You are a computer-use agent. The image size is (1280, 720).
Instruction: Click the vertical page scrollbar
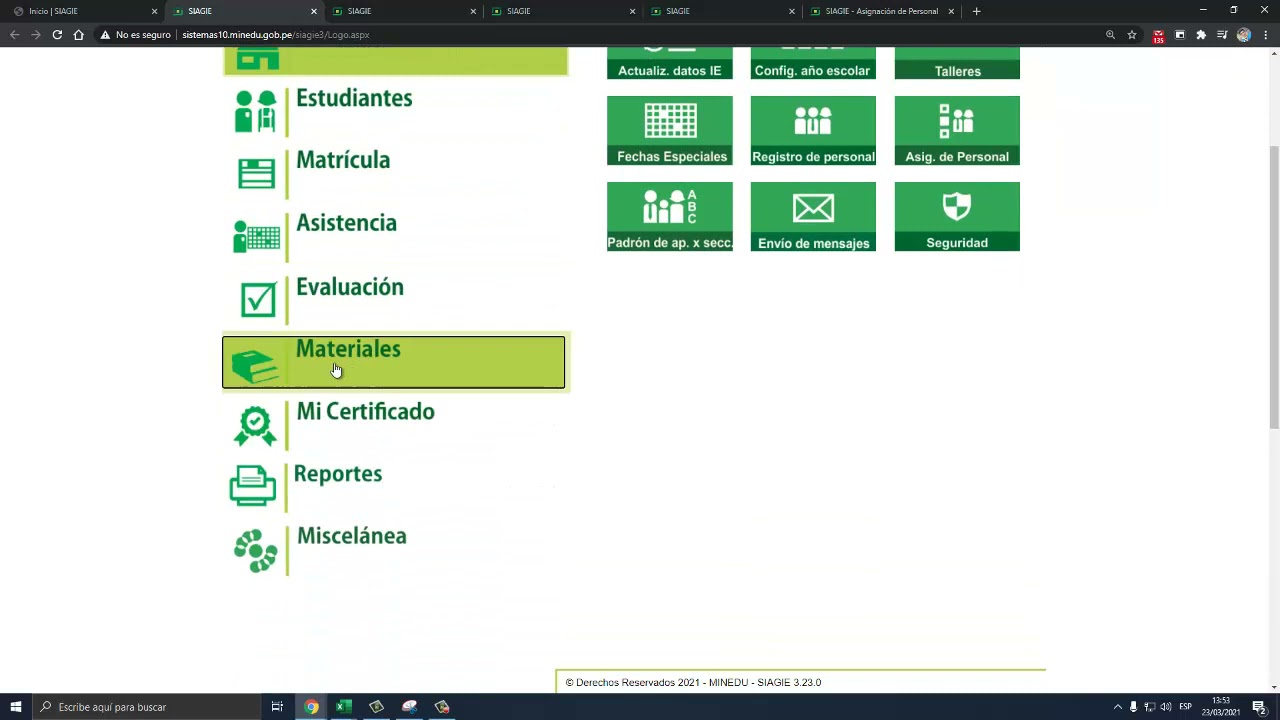coord(1273,288)
